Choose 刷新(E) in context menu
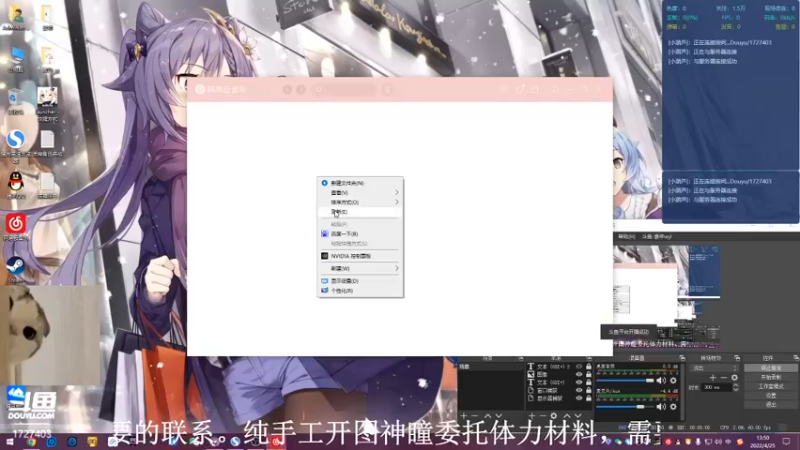 tap(360, 212)
